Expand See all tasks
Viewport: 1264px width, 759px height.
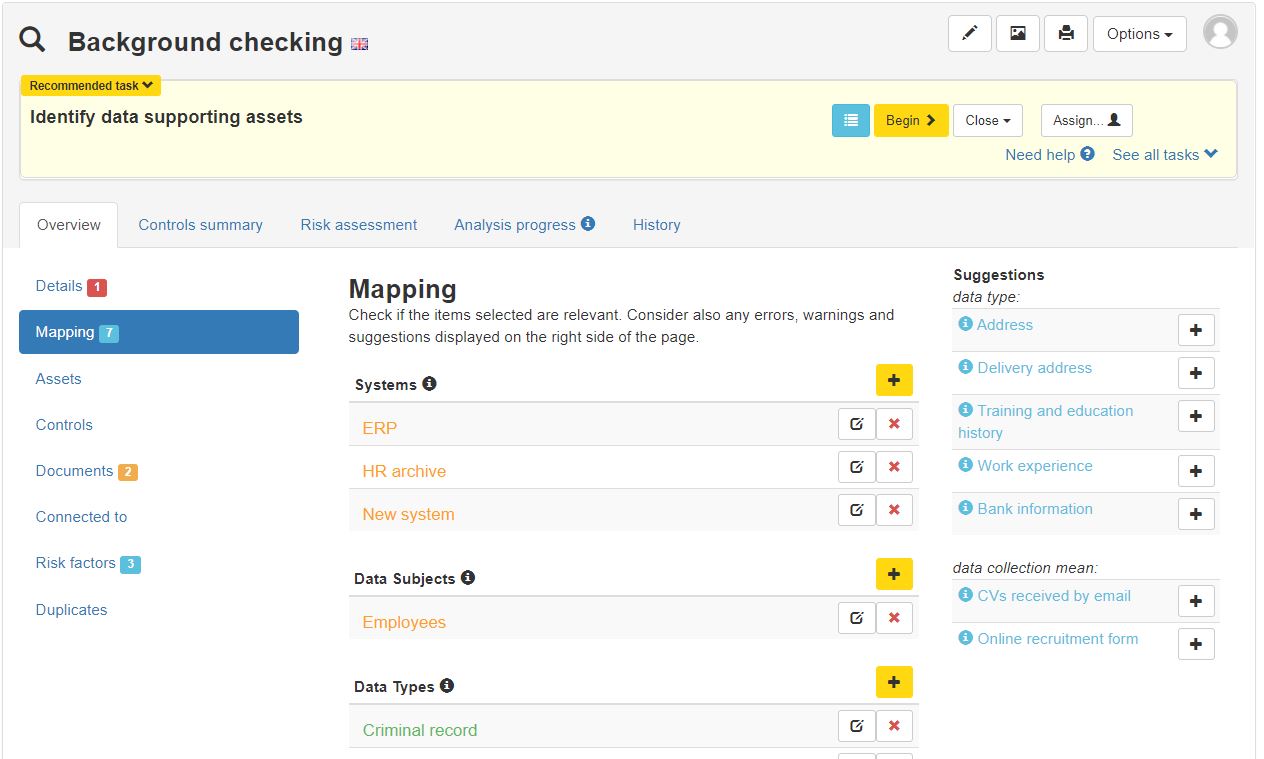[1165, 155]
